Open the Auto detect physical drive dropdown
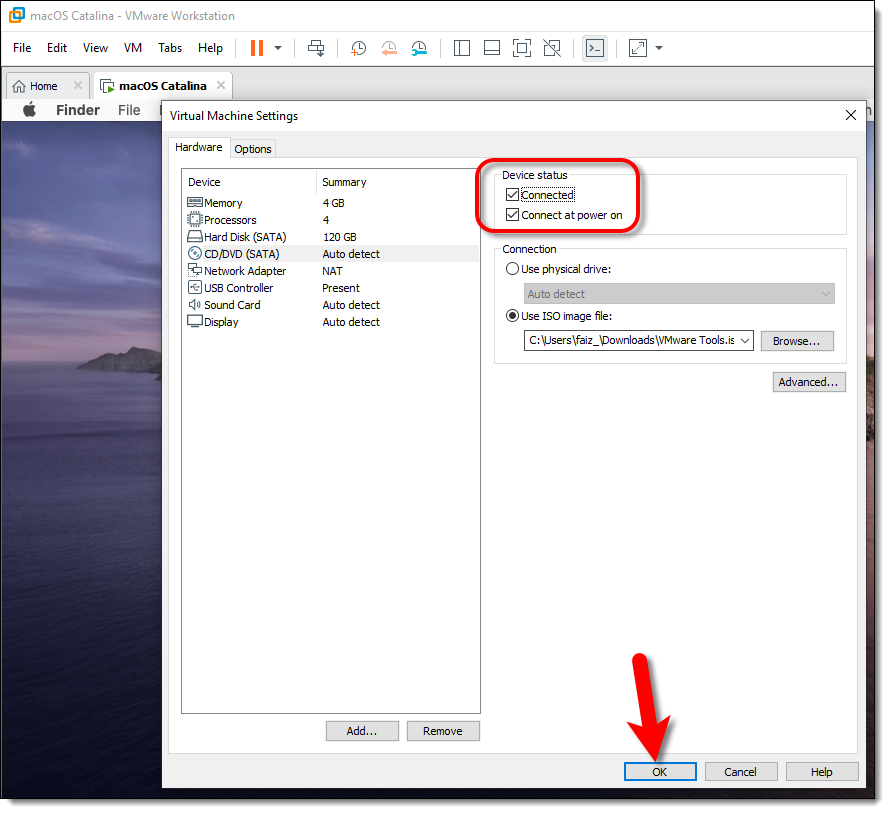Image resolution: width=889 pixels, height=813 pixels. point(679,294)
